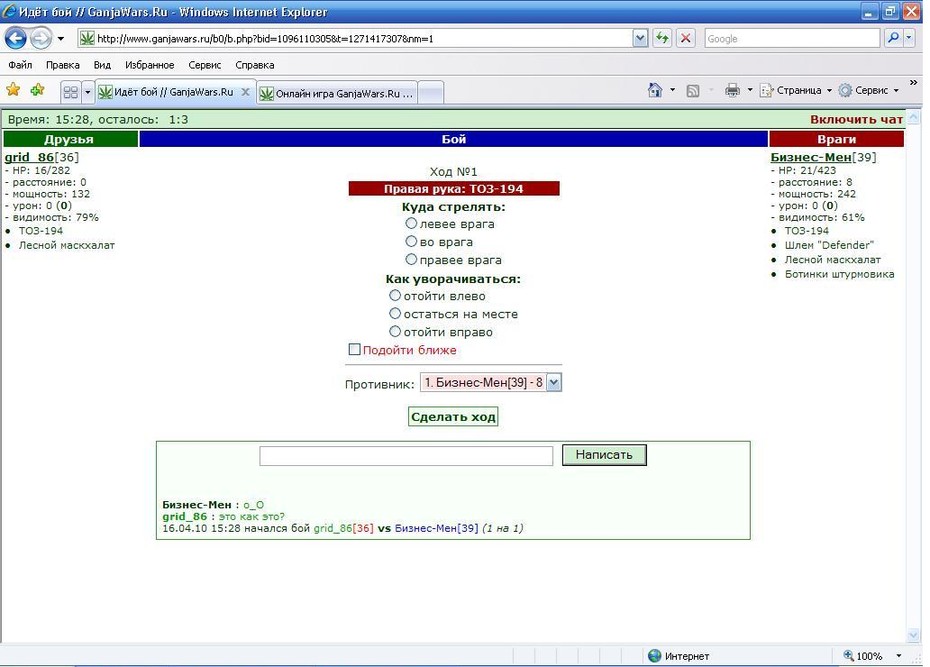Open the Файл menu
Screen dimensions: 930x667
pos(20,65)
